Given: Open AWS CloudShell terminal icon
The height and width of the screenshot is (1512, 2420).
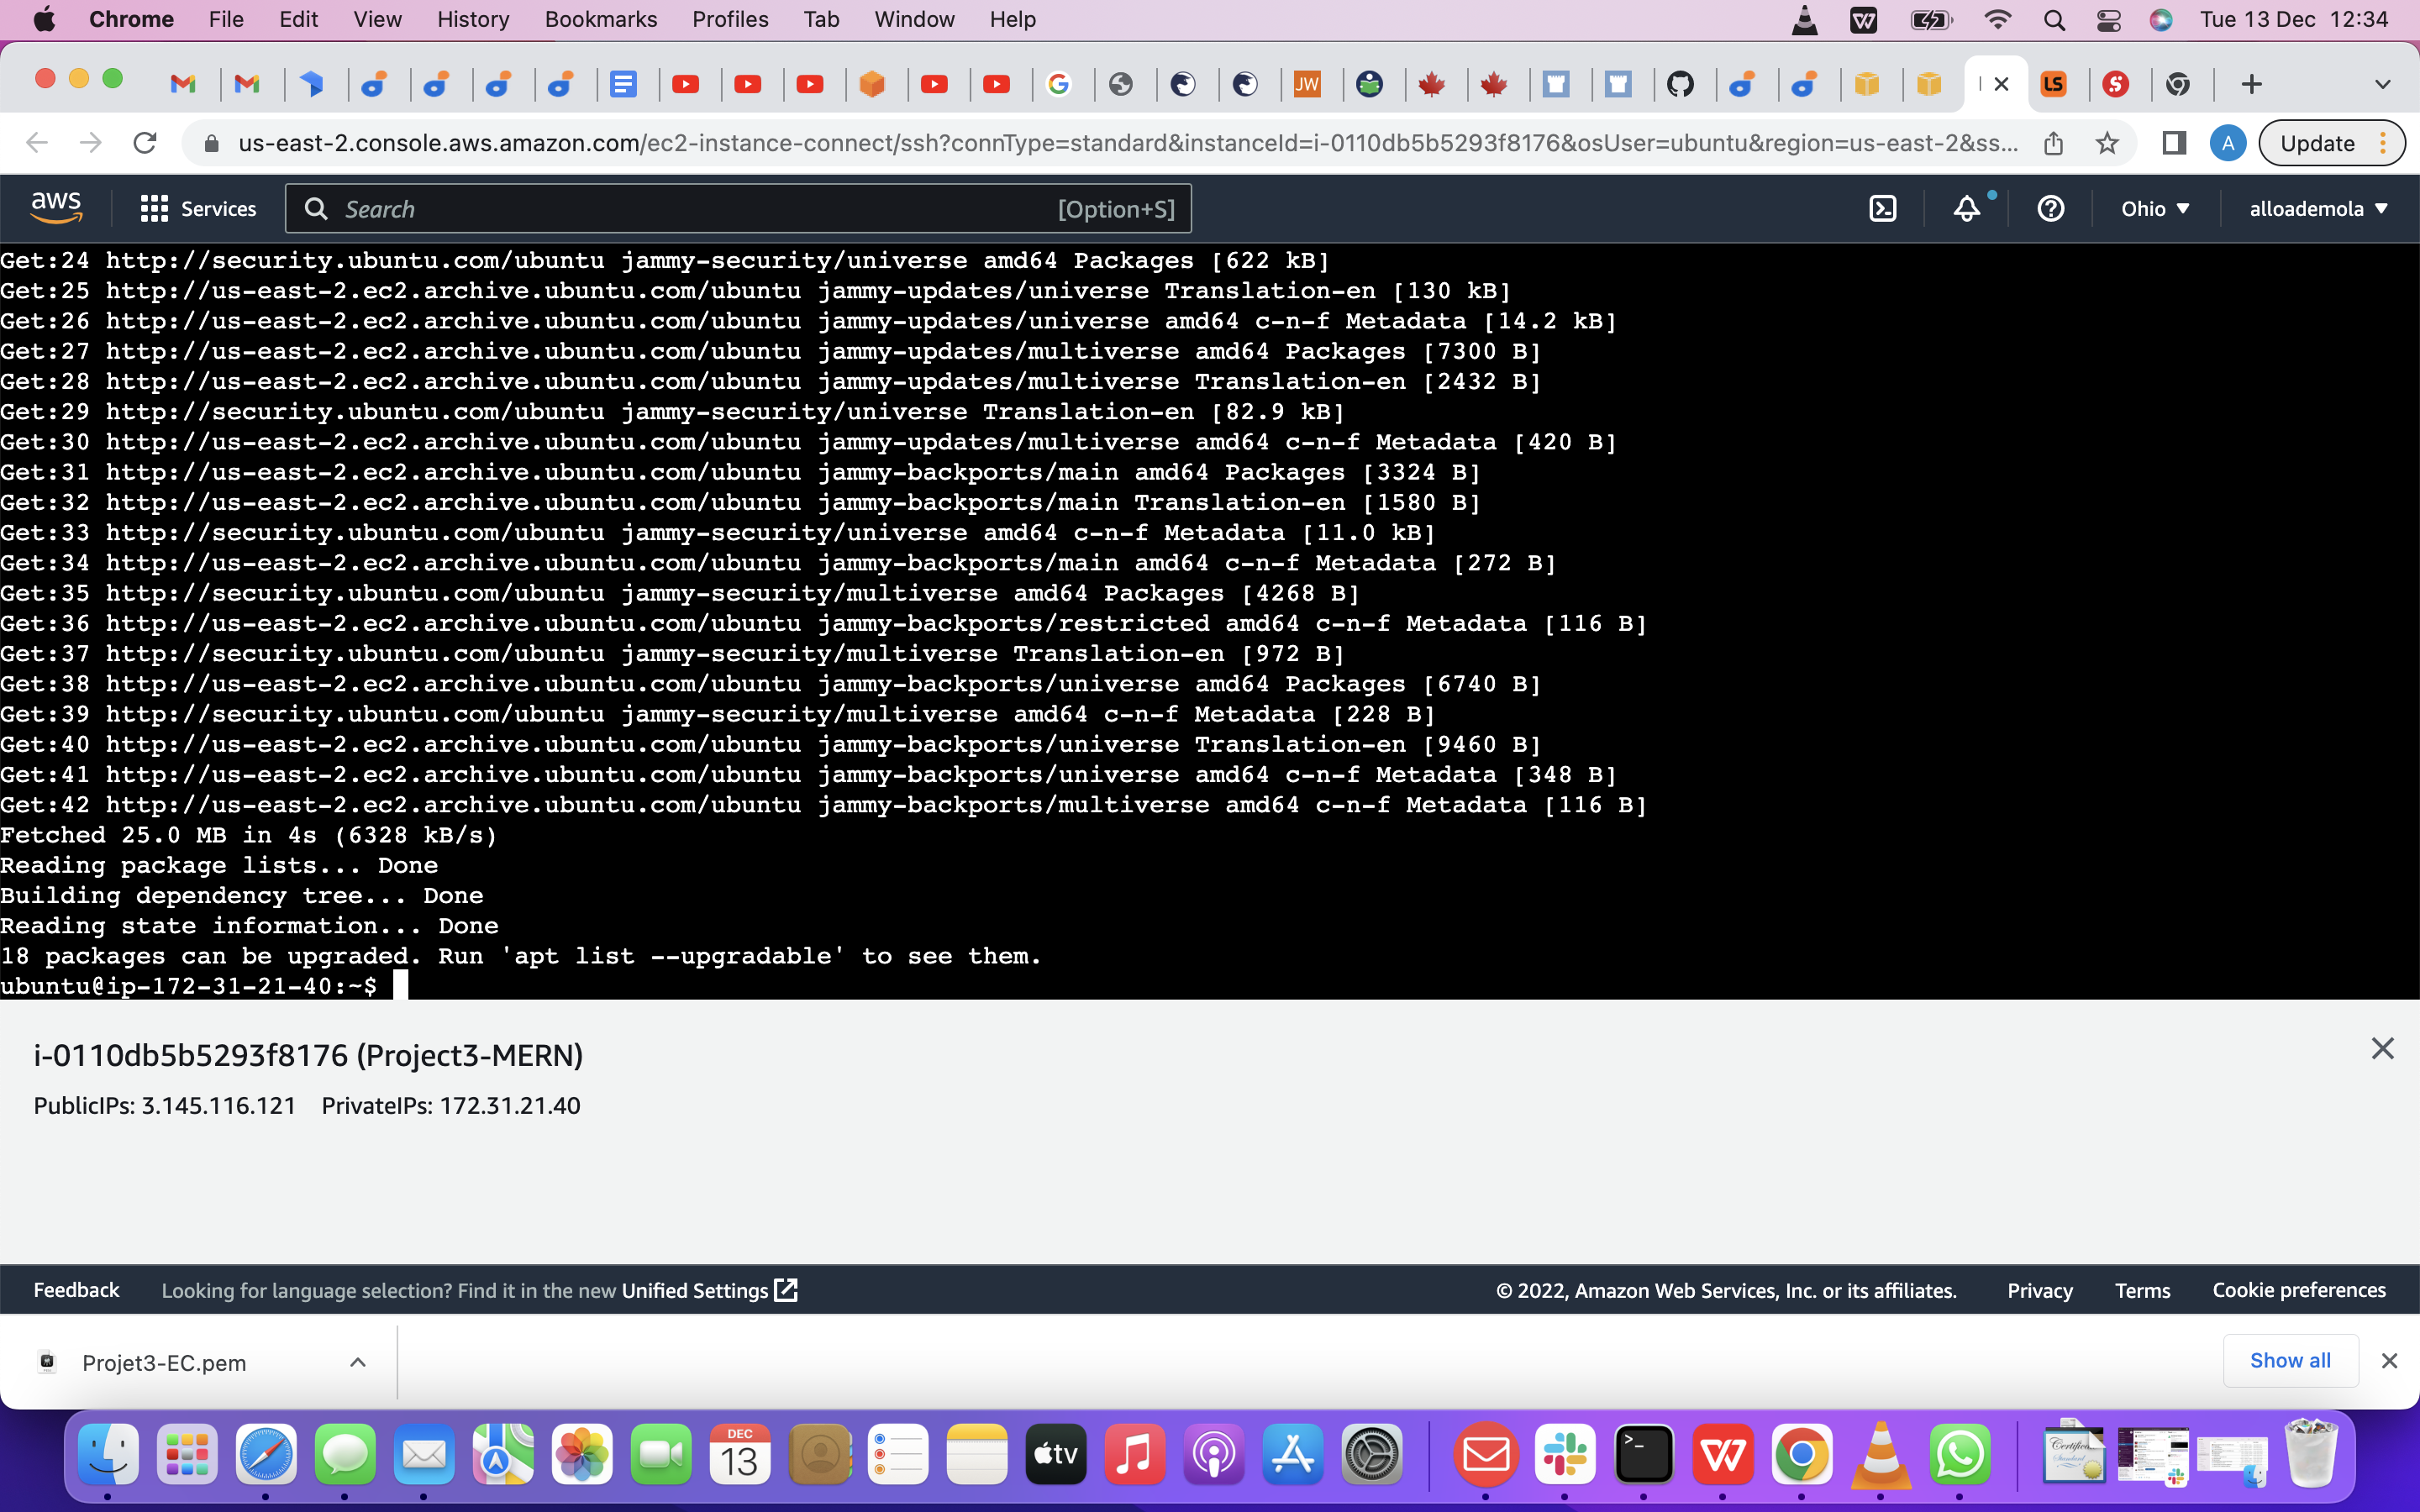Looking at the screenshot, I should tap(1884, 208).
